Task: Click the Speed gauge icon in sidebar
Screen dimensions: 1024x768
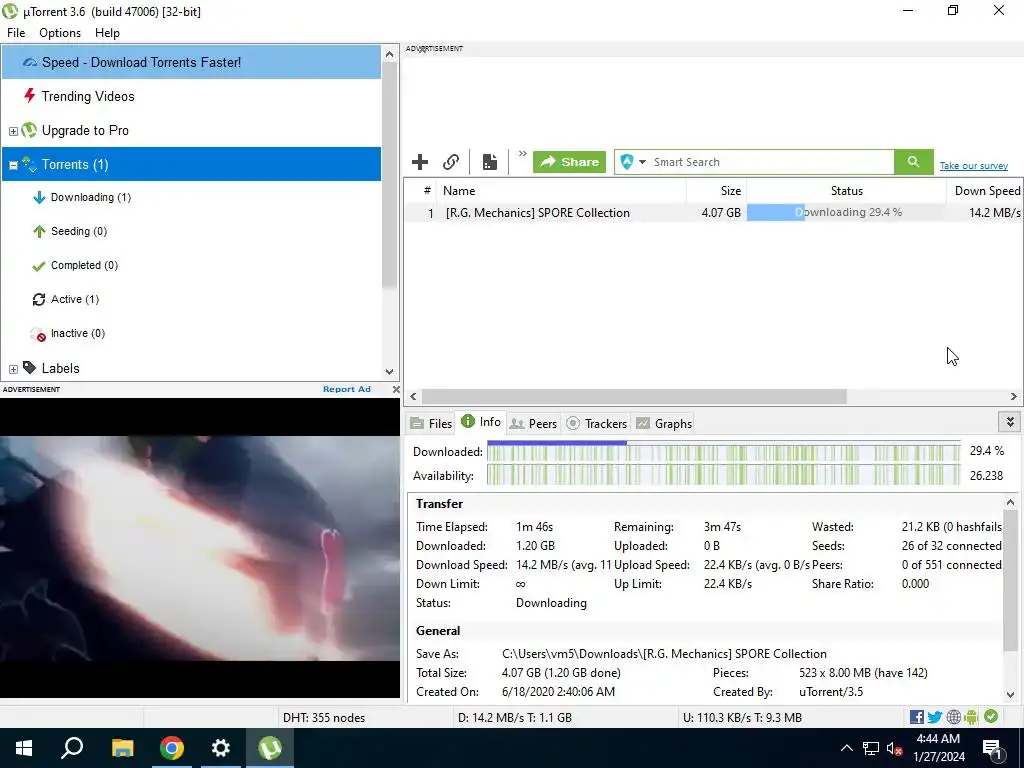Action: tap(30, 63)
